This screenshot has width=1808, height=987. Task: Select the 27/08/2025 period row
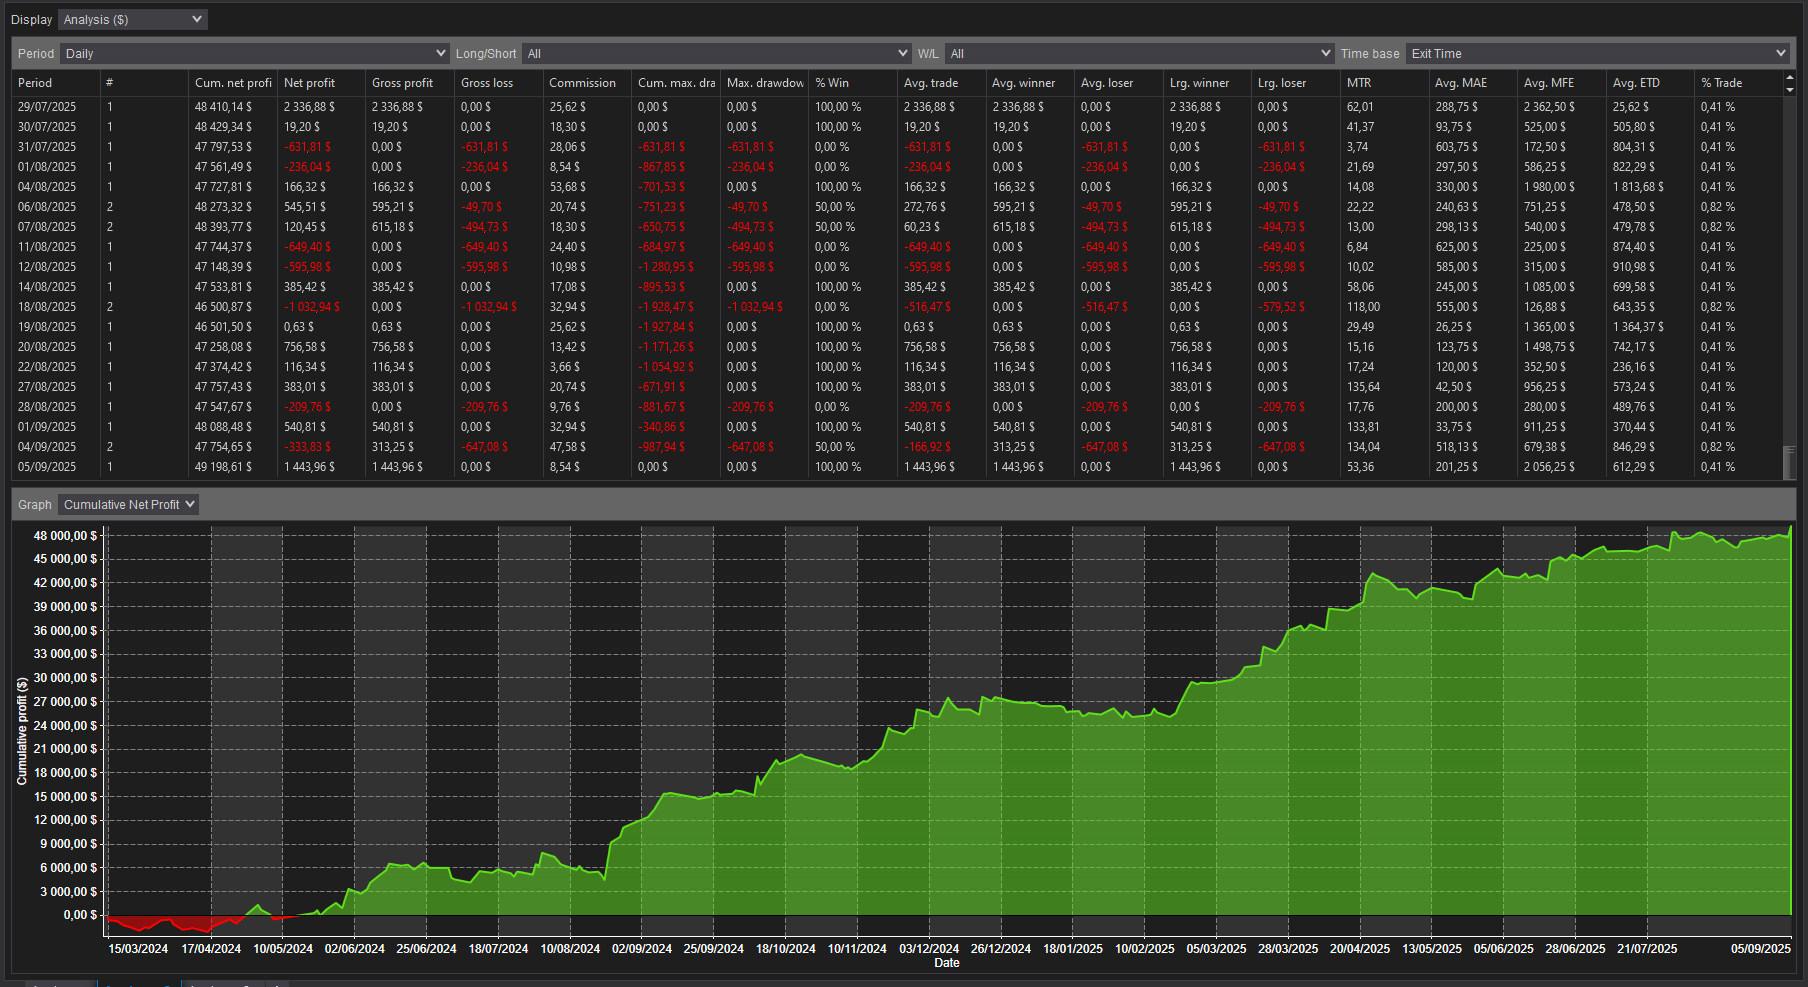click(897, 387)
